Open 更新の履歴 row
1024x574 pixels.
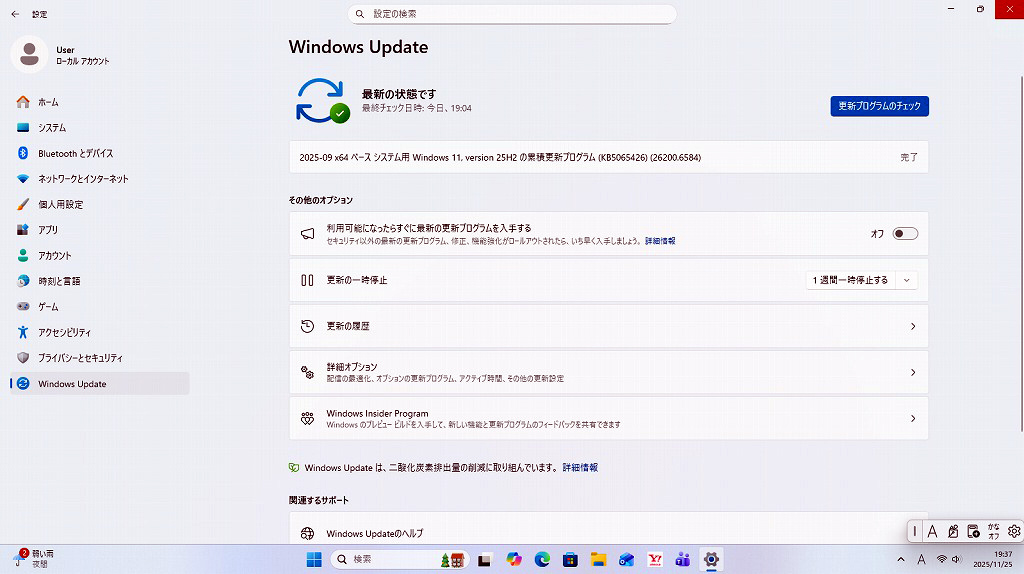(x=609, y=326)
